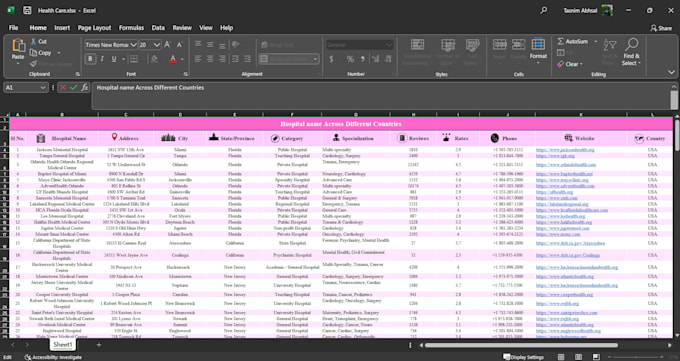Open Insert Function fx dialog

pos(85,87)
